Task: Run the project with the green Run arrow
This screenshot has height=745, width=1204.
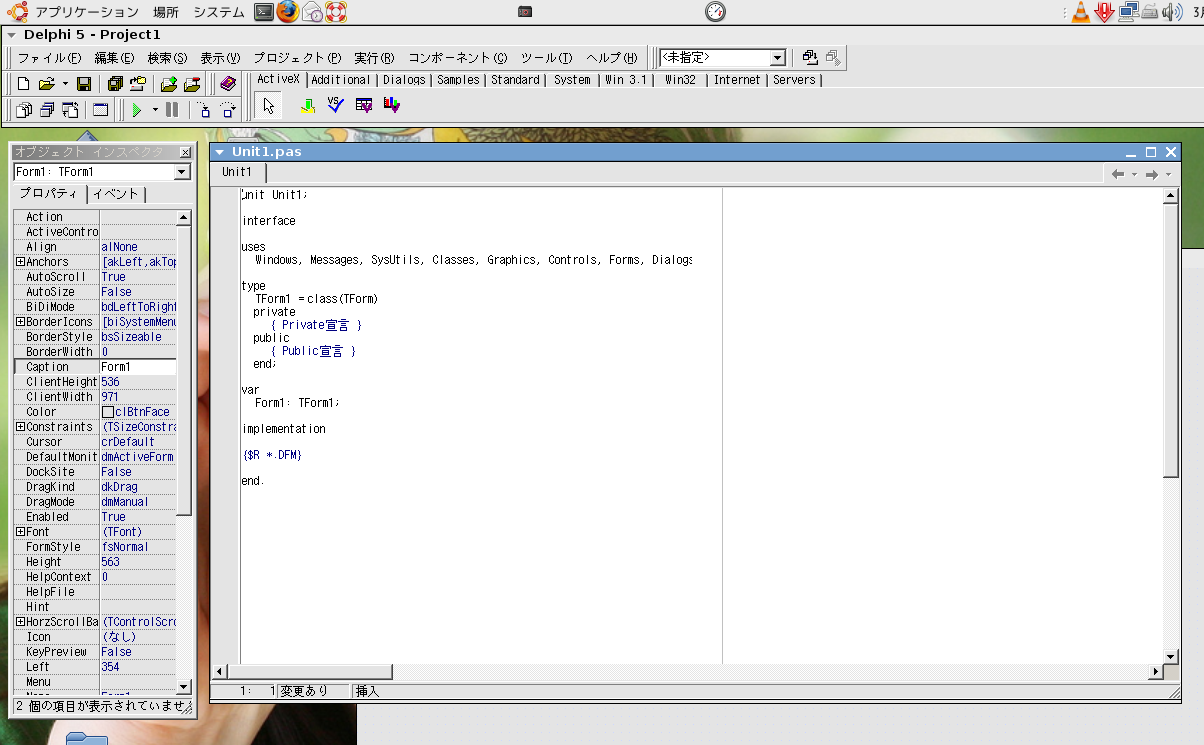Action: tap(138, 110)
